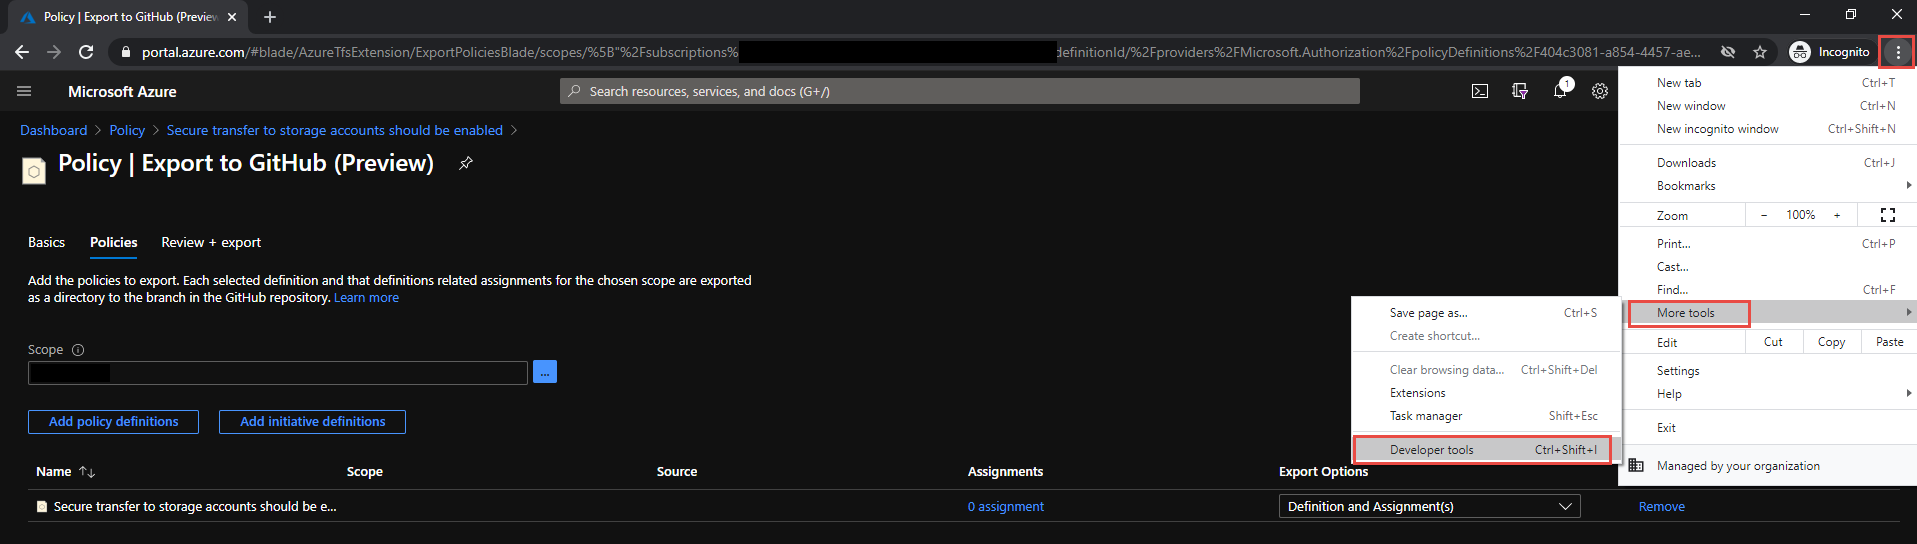Viewport: 1917px width, 544px height.
Task: Choose Exit in Chrome menu
Action: pyautogui.click(x=1768, y=428)
